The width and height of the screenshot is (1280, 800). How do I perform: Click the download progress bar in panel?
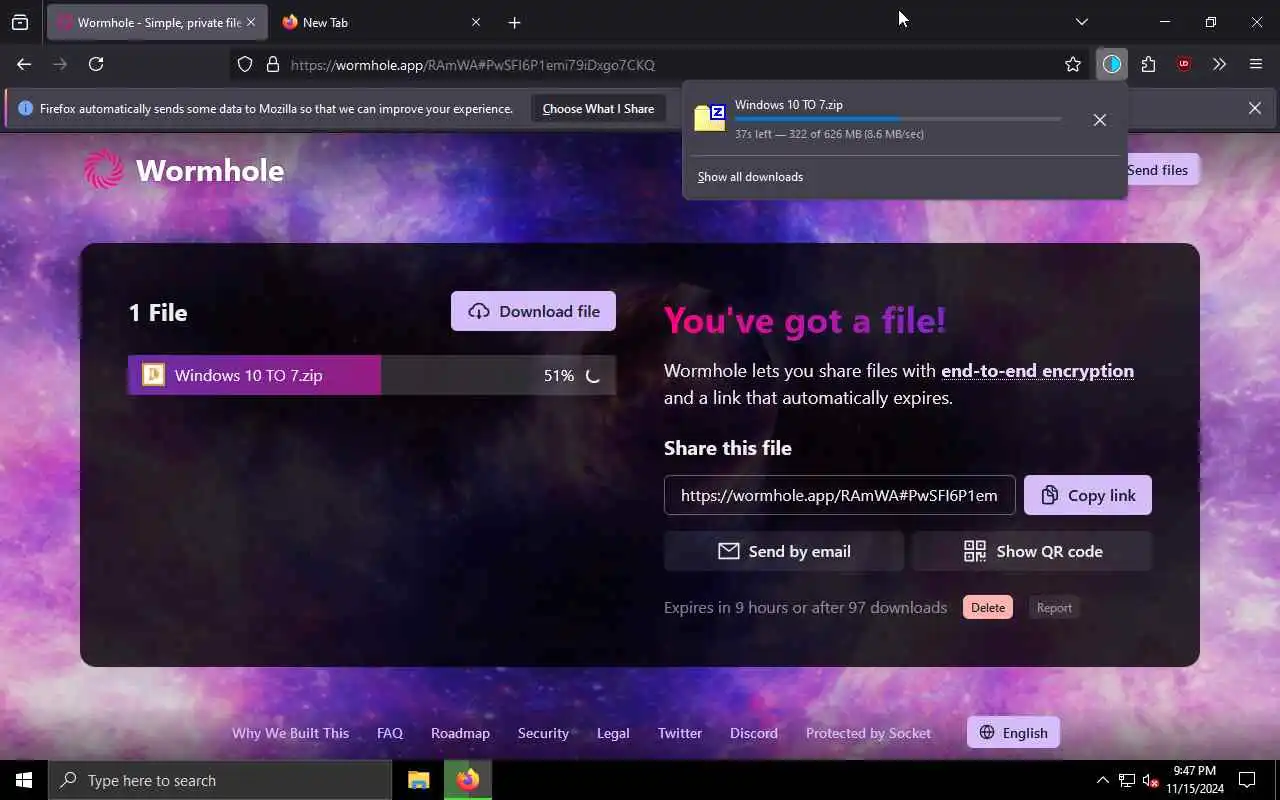tap(898, 119)
